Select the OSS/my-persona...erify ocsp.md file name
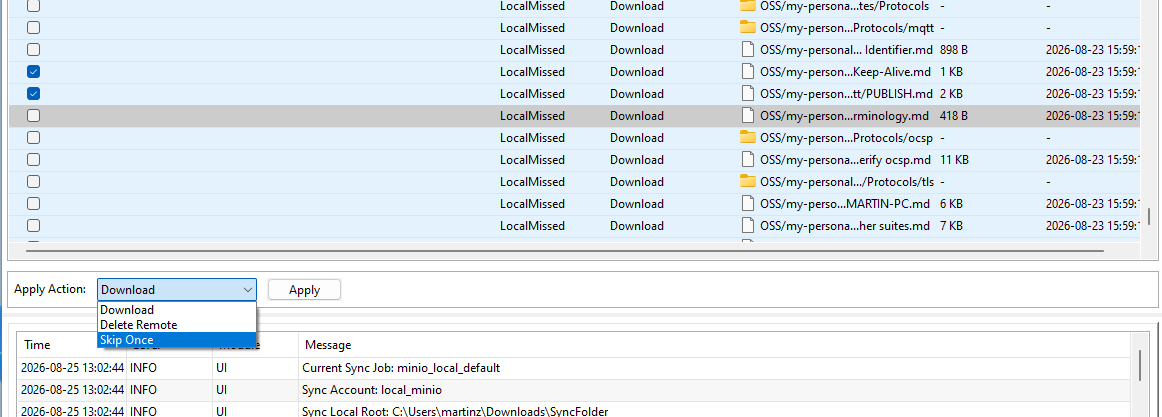The height and width of the screenshot is (417, 1162). 846,160
